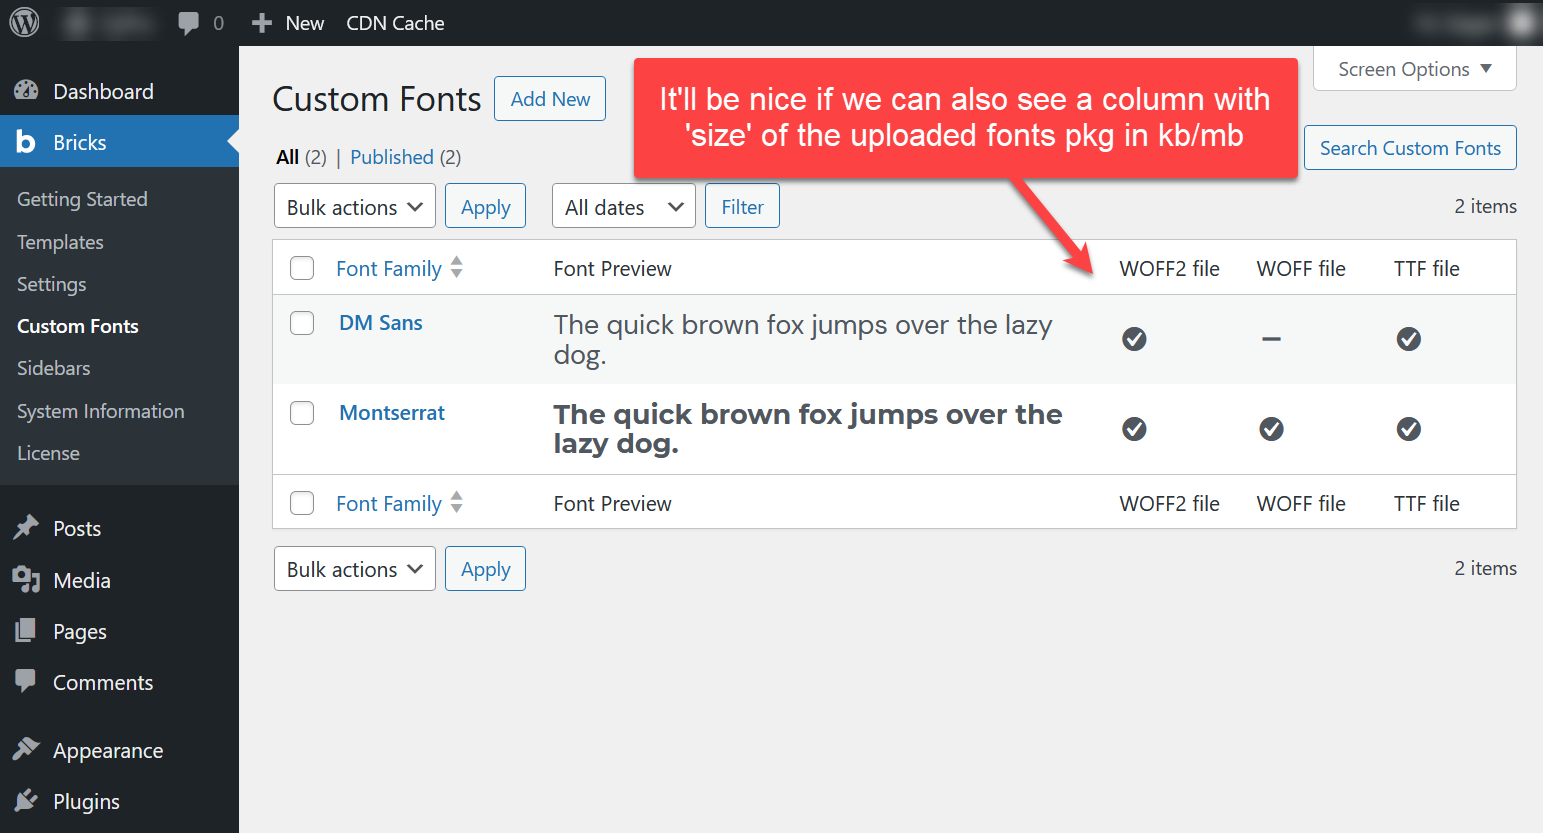1543x833 pixels.
Task: Click the Filter button
Action: (x=742, y=206)
